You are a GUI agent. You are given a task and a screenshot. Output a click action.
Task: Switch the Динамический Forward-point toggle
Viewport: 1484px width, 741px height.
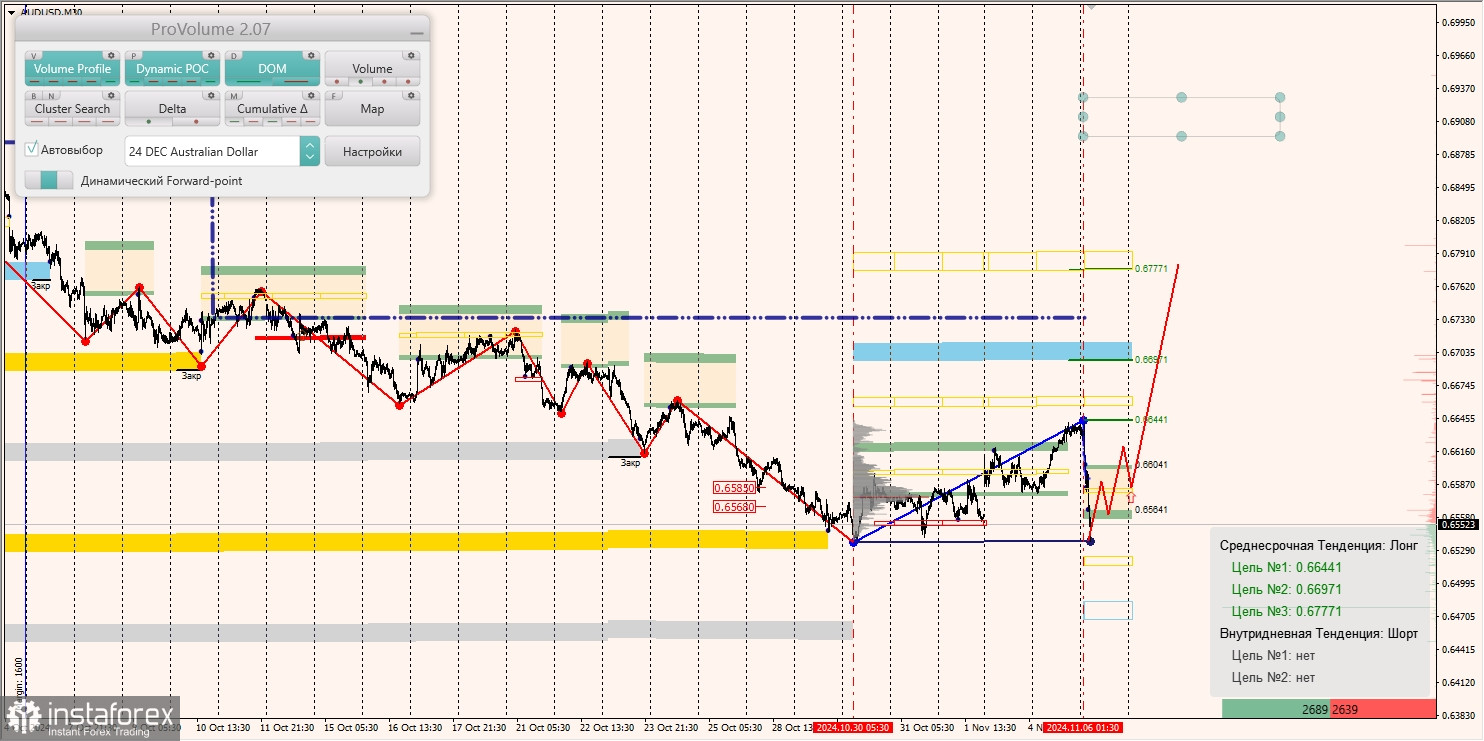(x=49, y=180)
